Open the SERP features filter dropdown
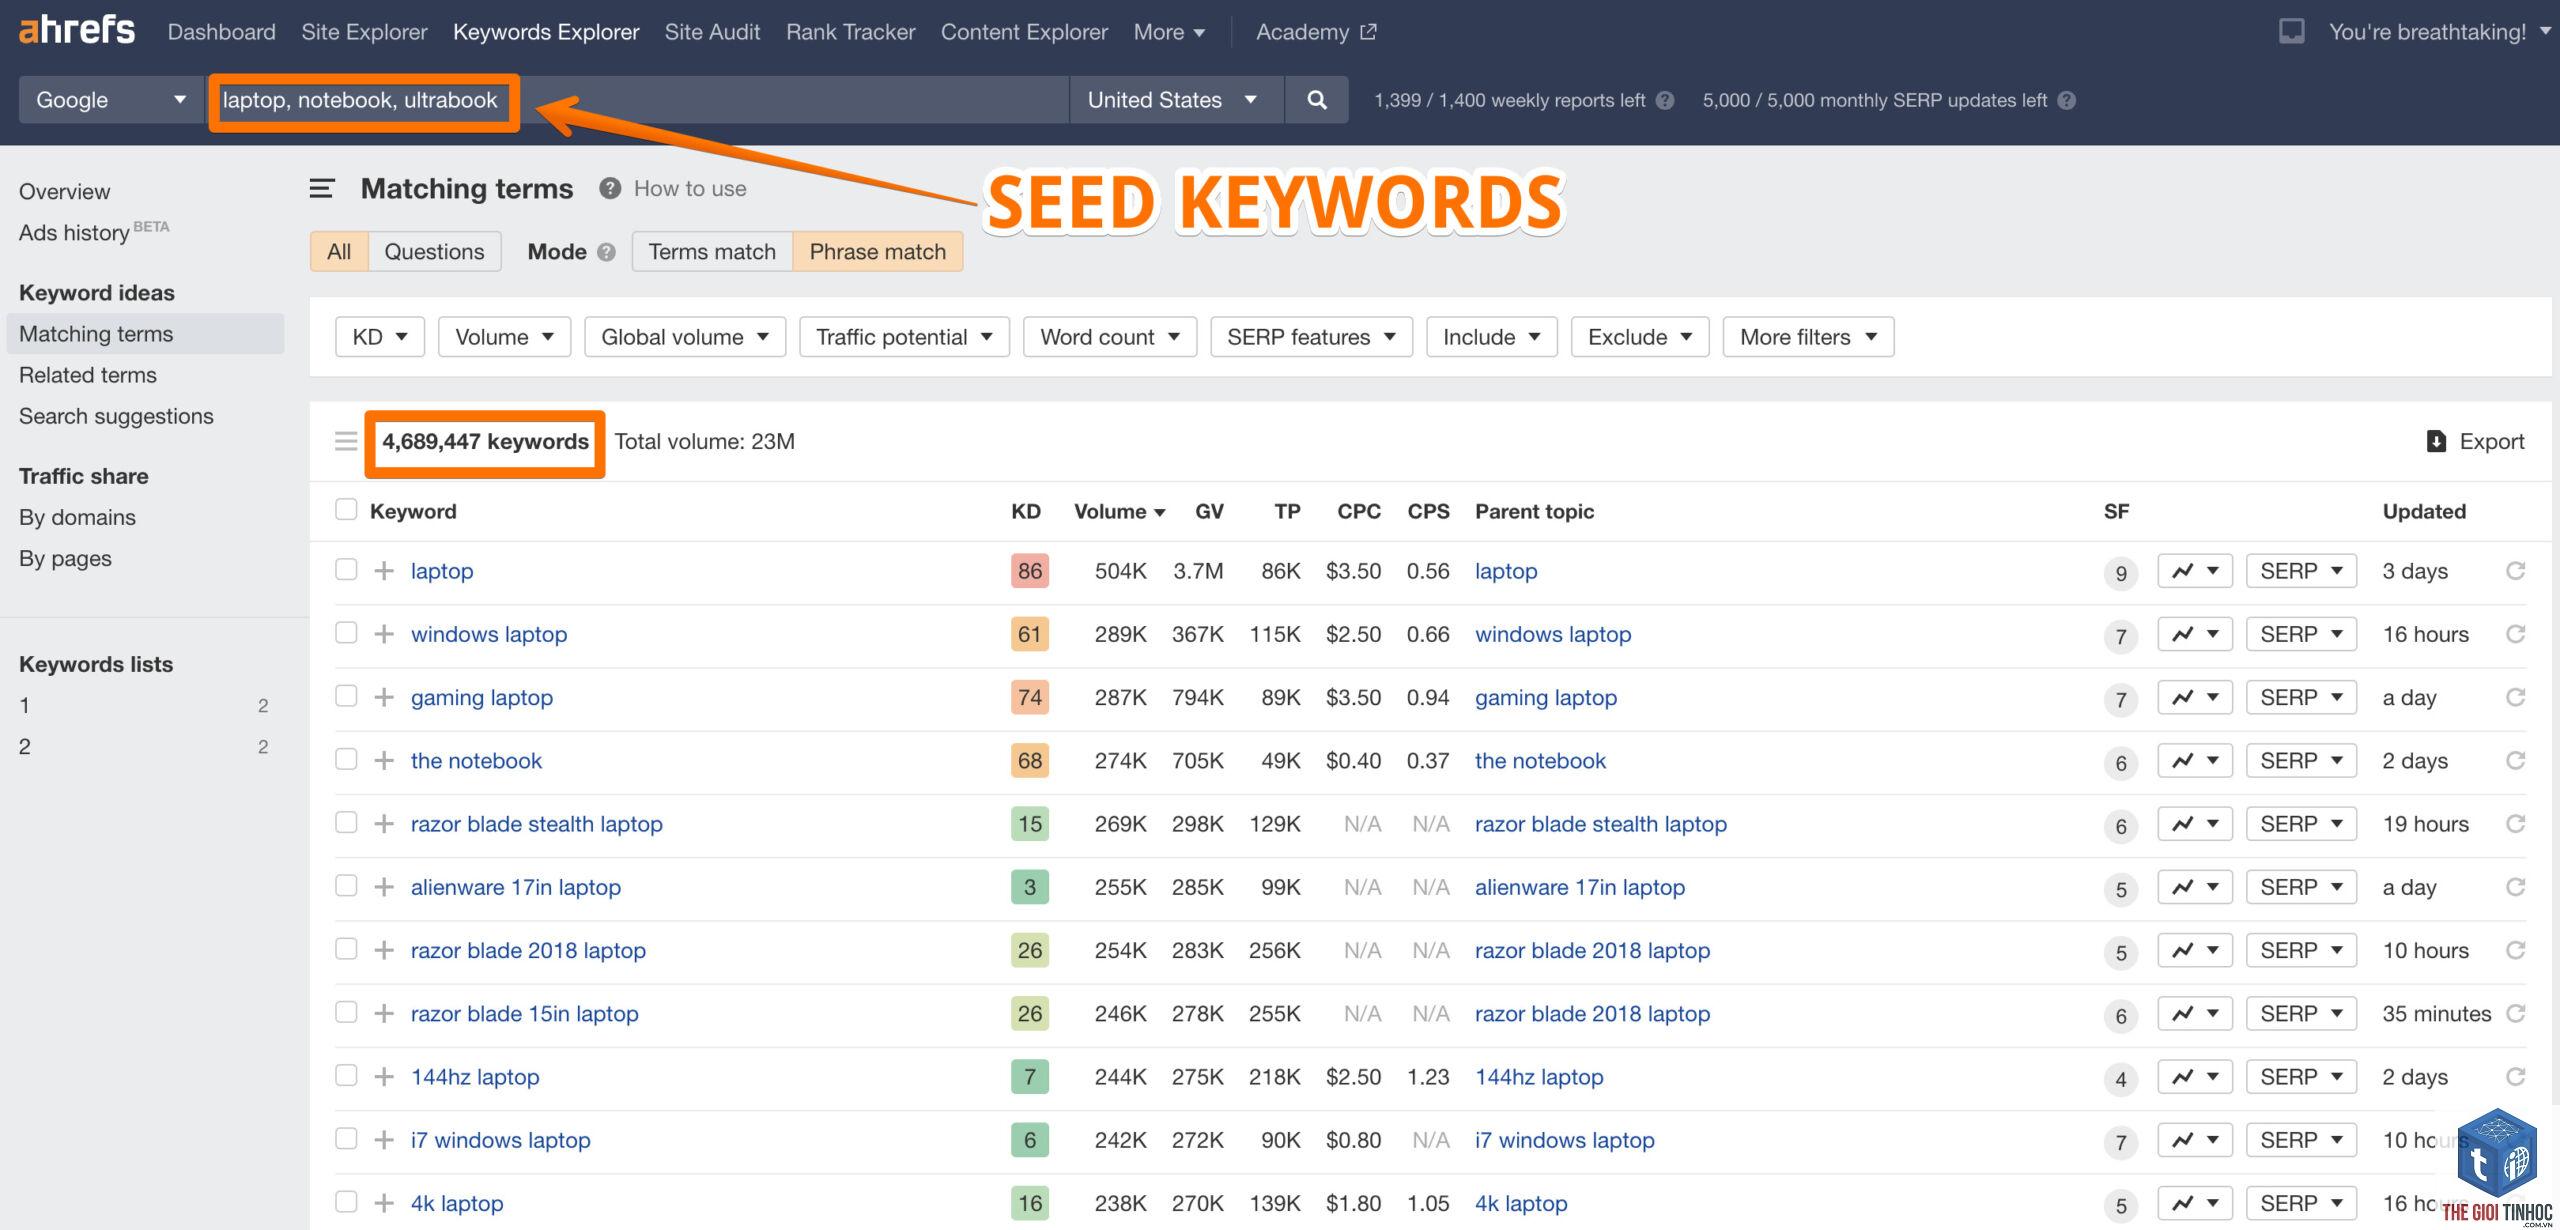 coord(1311,337)
